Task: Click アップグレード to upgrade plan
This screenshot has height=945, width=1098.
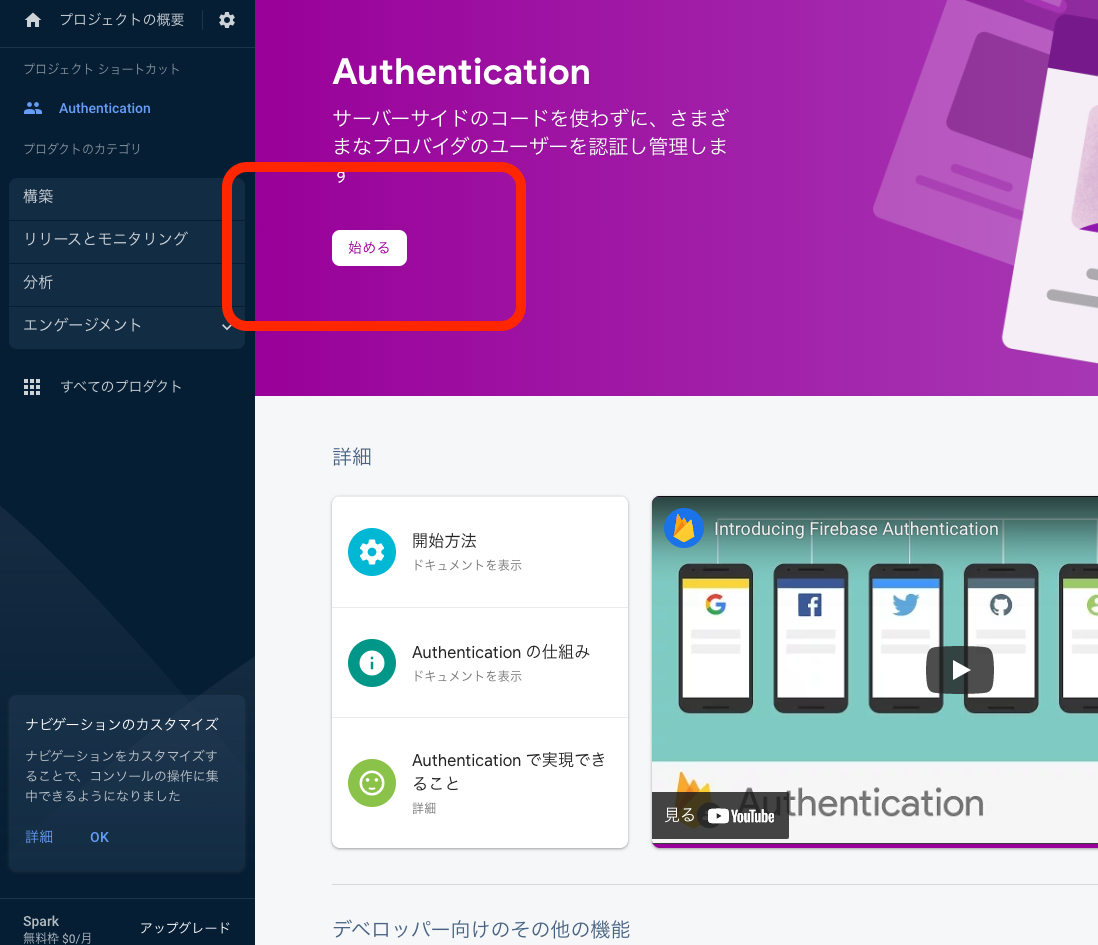Action: point(185,928)
